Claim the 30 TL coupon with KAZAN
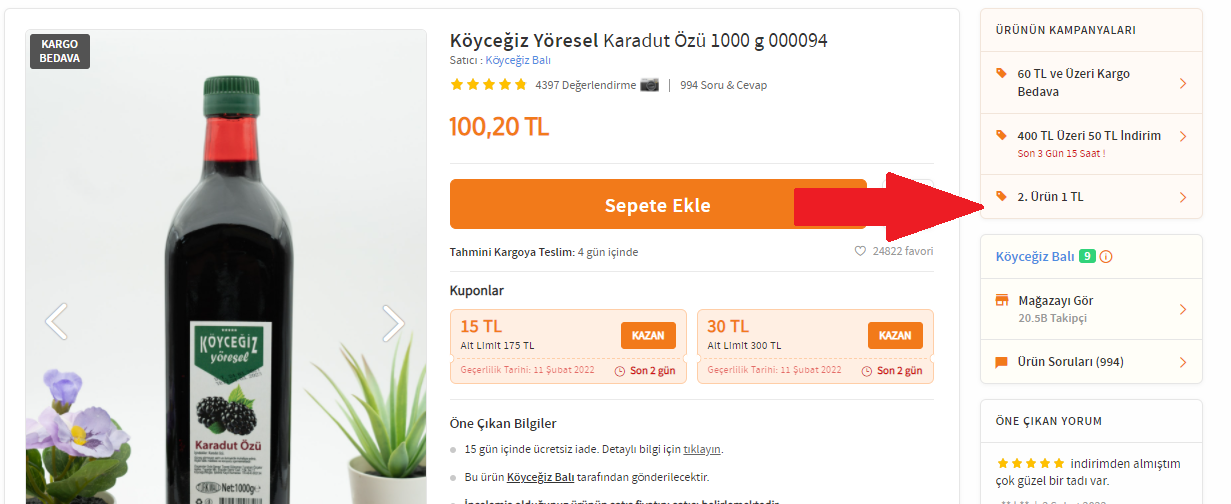 pyautogui.click(x=895, y=336)
